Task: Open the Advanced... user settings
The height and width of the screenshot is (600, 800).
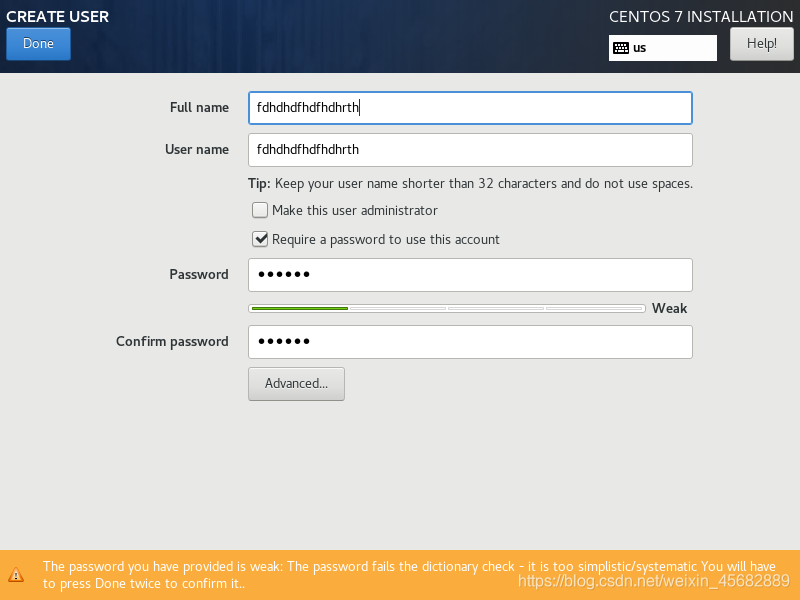Action: [x=296, y=384]
